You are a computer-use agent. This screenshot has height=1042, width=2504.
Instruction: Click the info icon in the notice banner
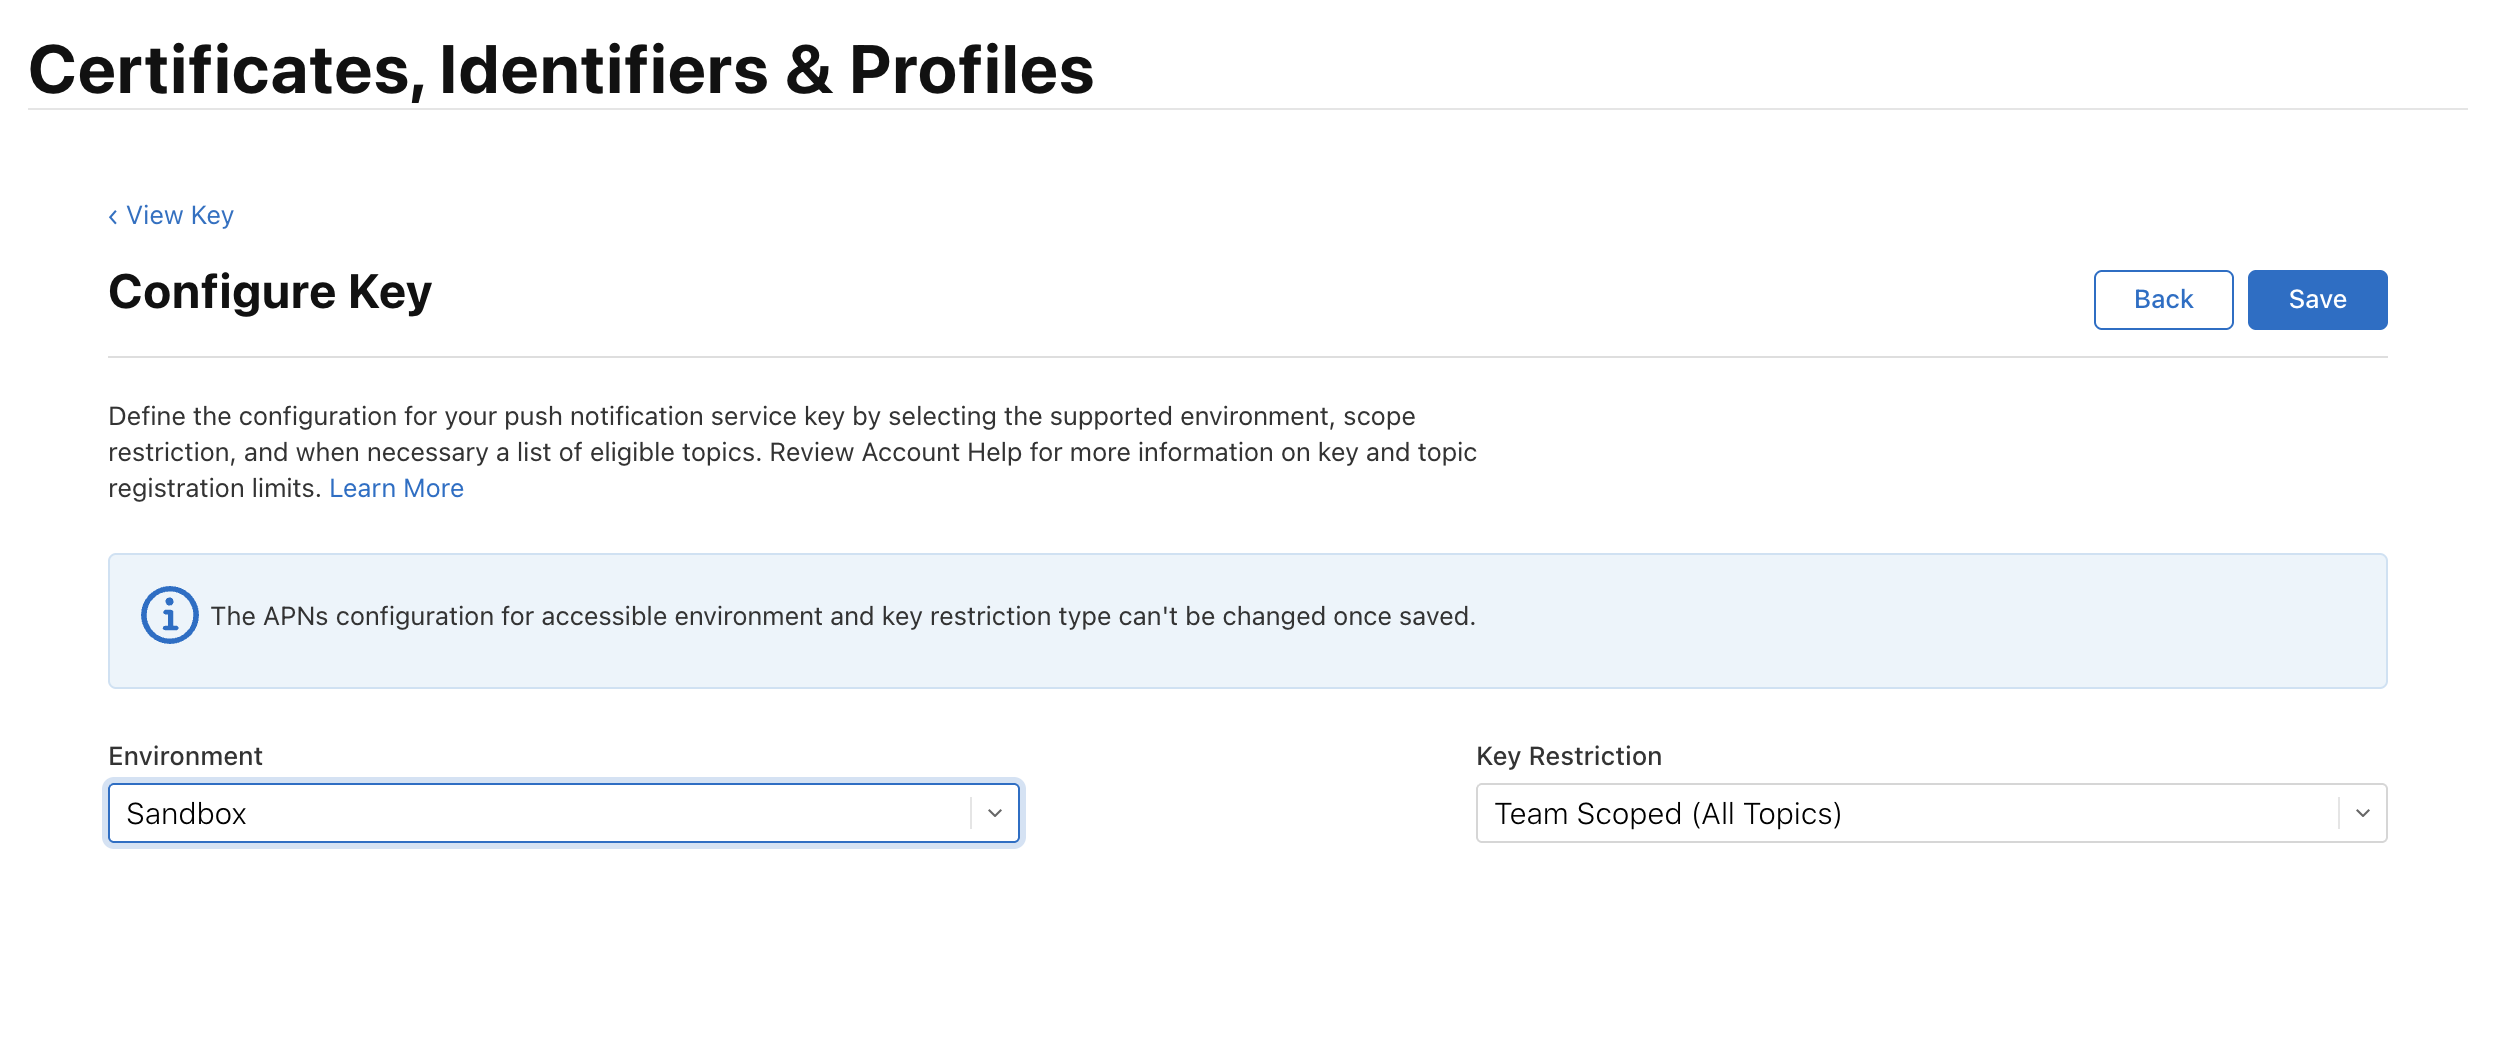[x=169, y=616]
